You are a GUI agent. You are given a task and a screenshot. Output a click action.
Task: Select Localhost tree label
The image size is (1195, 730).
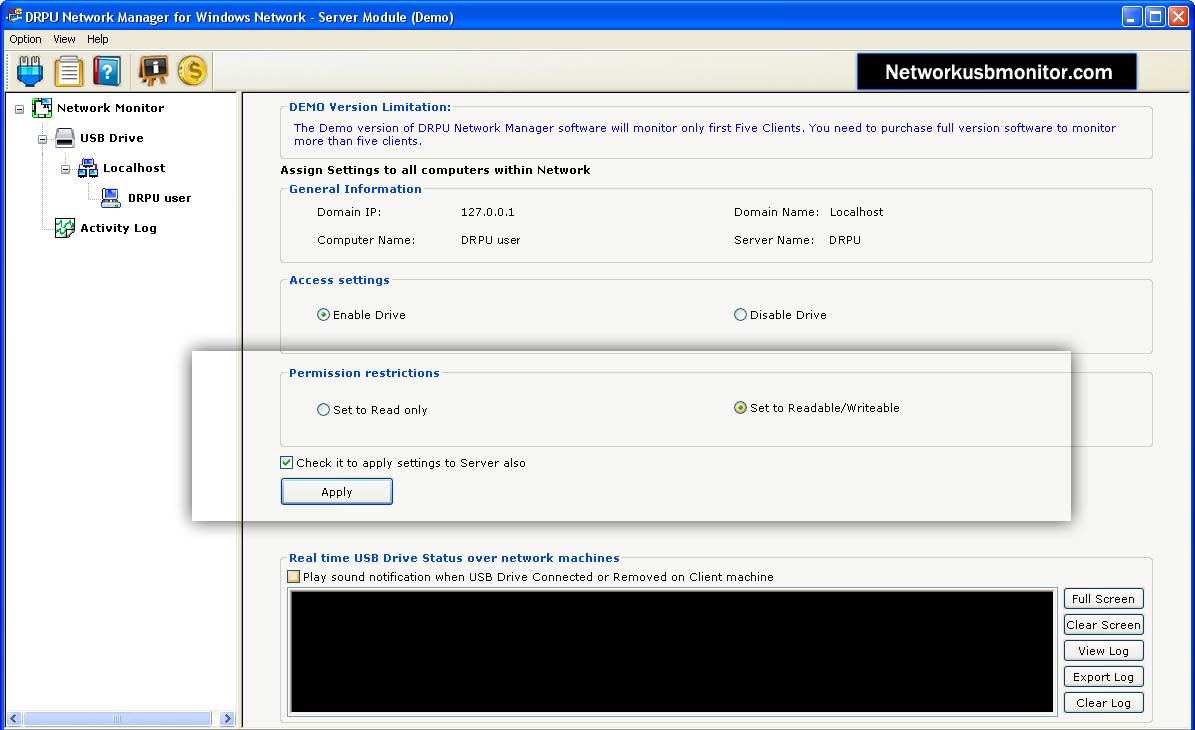point(134,168)
